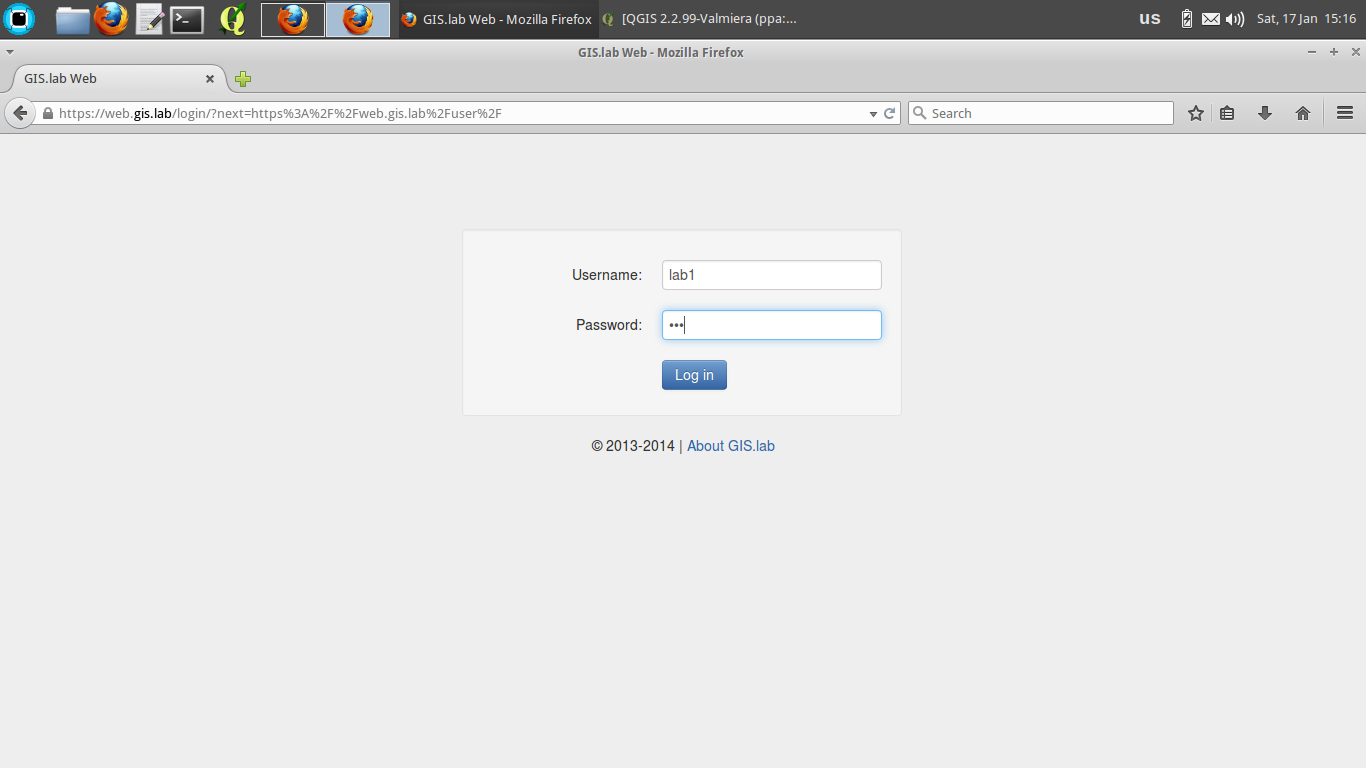Viewport: 1366px width, 768px height.
Task: Go to Firefox home page icon
Action: click(x=1302, y=113)
